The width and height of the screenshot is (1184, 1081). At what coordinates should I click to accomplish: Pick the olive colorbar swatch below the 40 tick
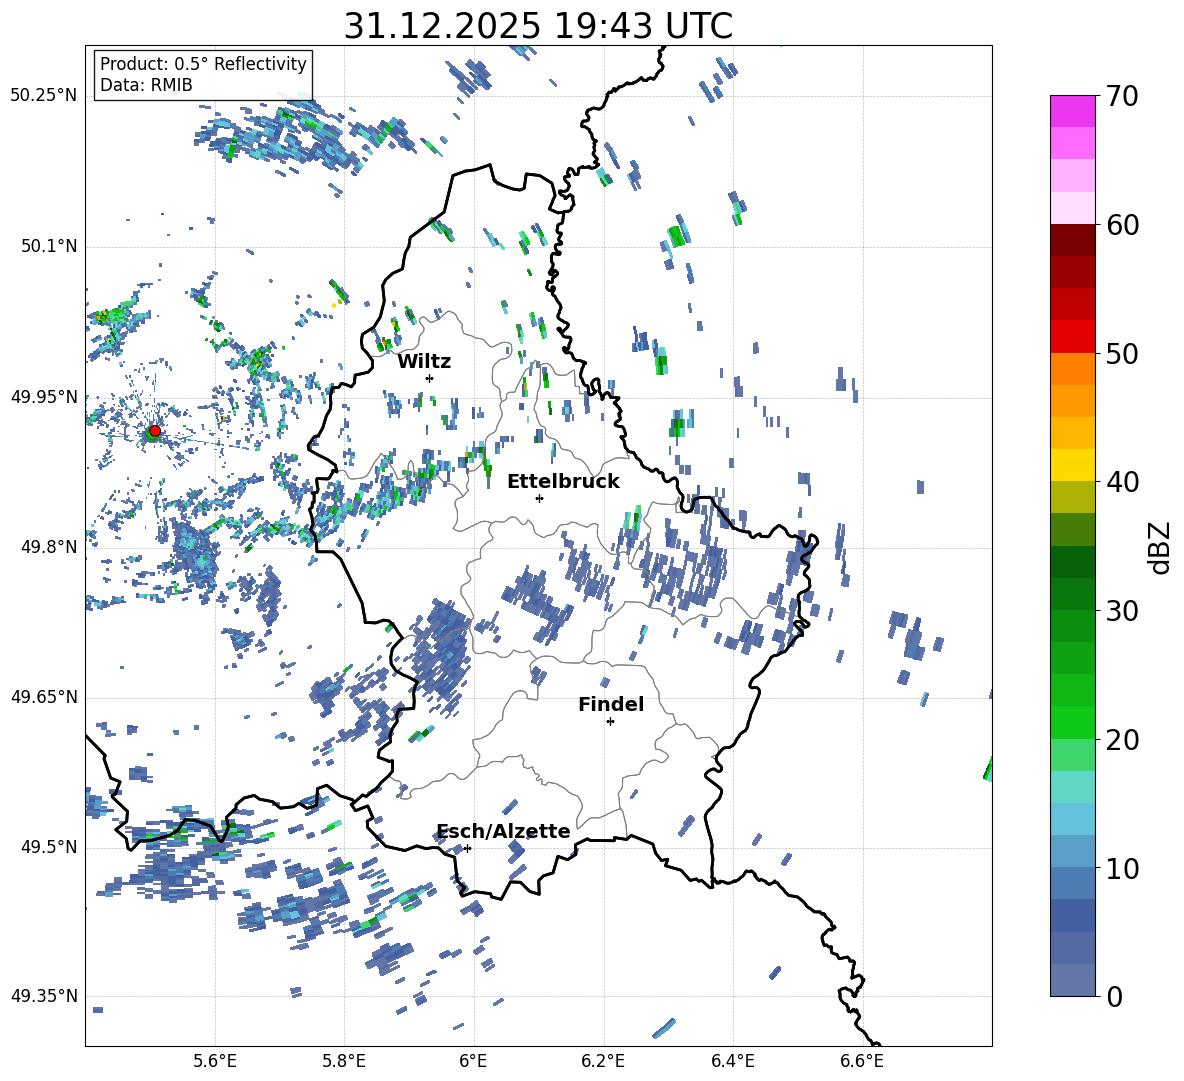coord(1073,497)
